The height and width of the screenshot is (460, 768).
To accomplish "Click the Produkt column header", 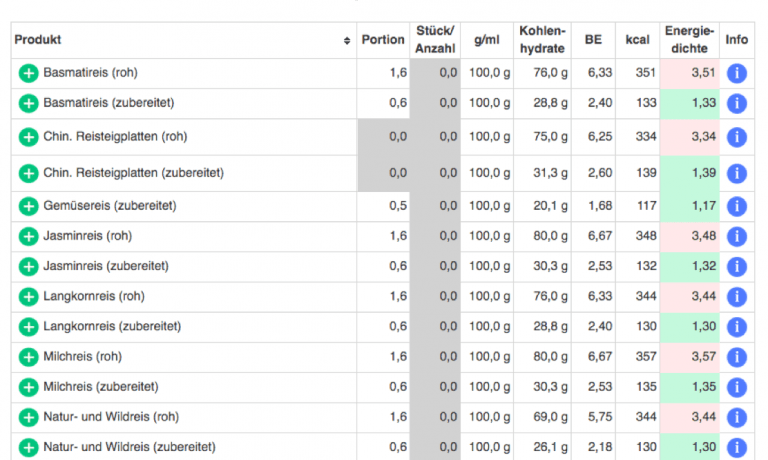I will pos(38,41).
